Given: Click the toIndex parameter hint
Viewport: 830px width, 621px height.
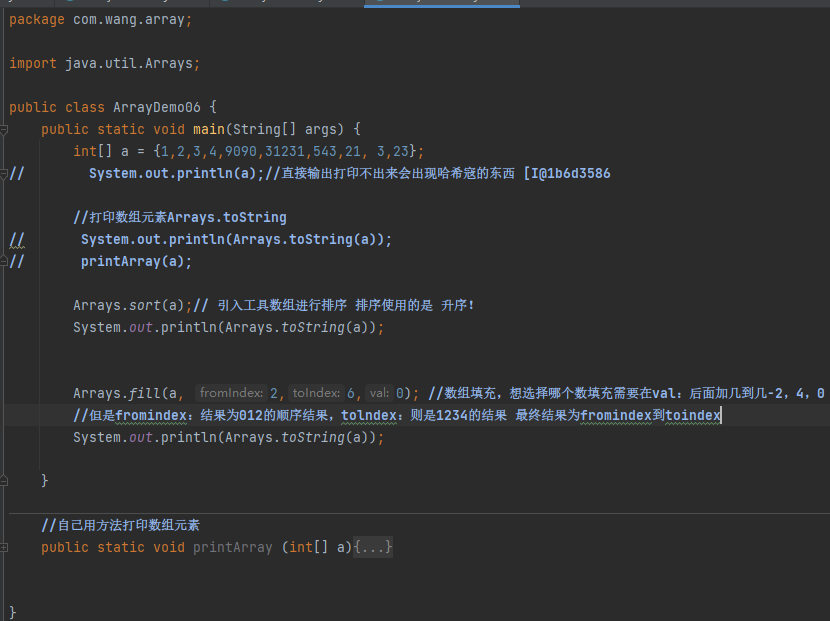Looking at the screenshot, I should click(316, 394).
